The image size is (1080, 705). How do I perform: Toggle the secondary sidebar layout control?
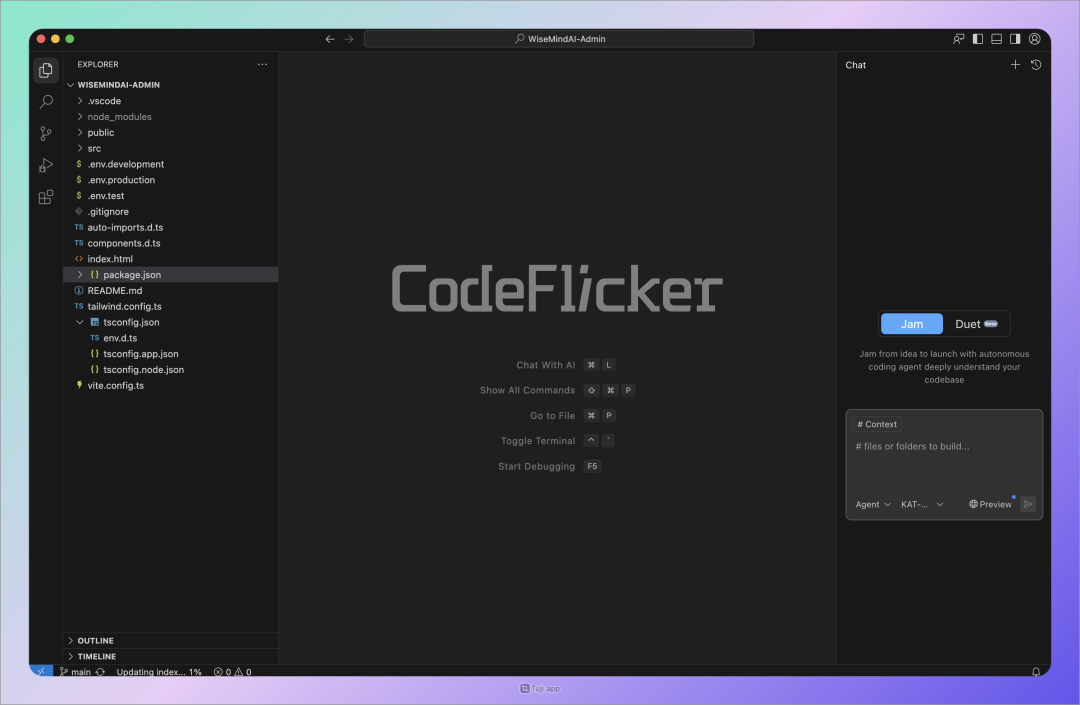tap(1014, 38)
